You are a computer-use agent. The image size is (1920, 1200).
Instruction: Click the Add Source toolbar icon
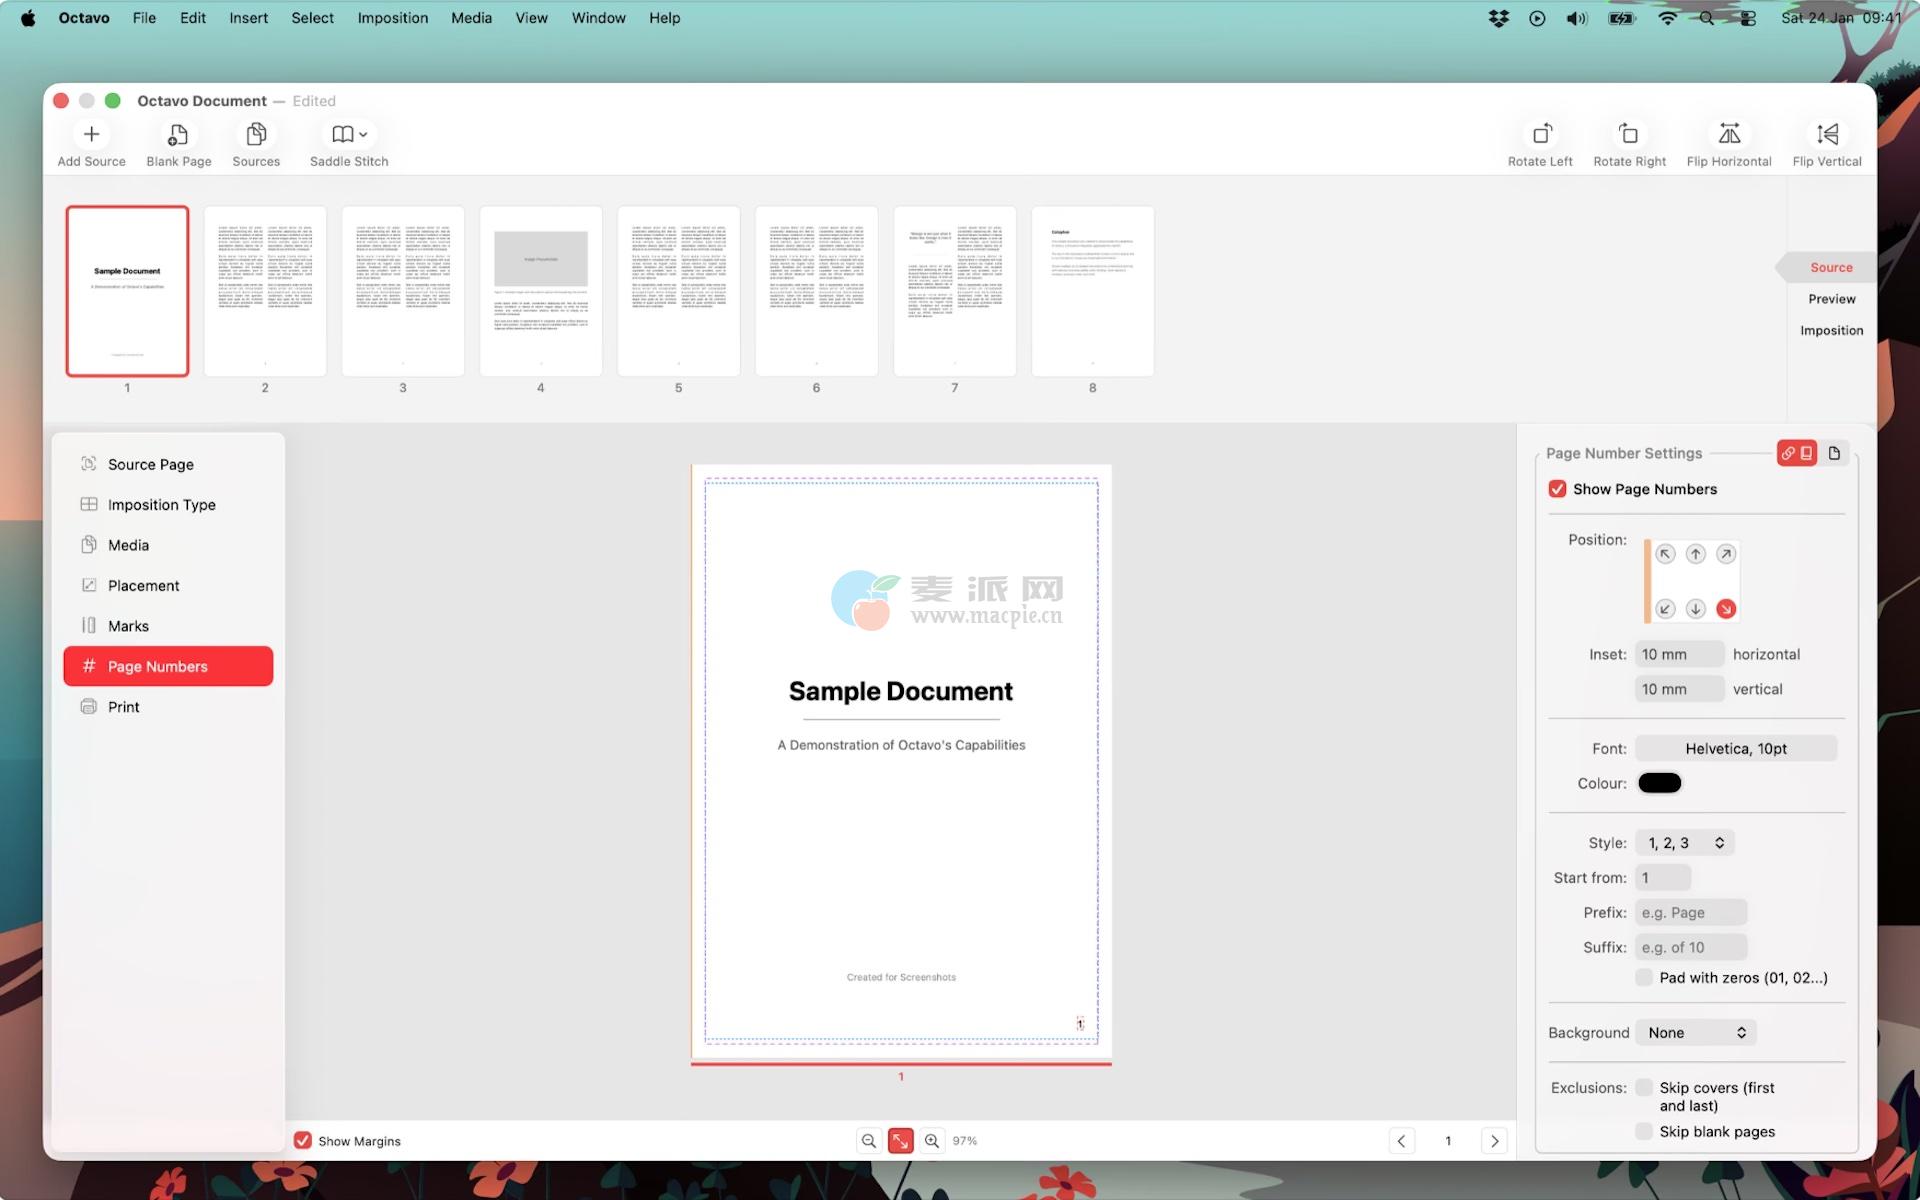91,134
